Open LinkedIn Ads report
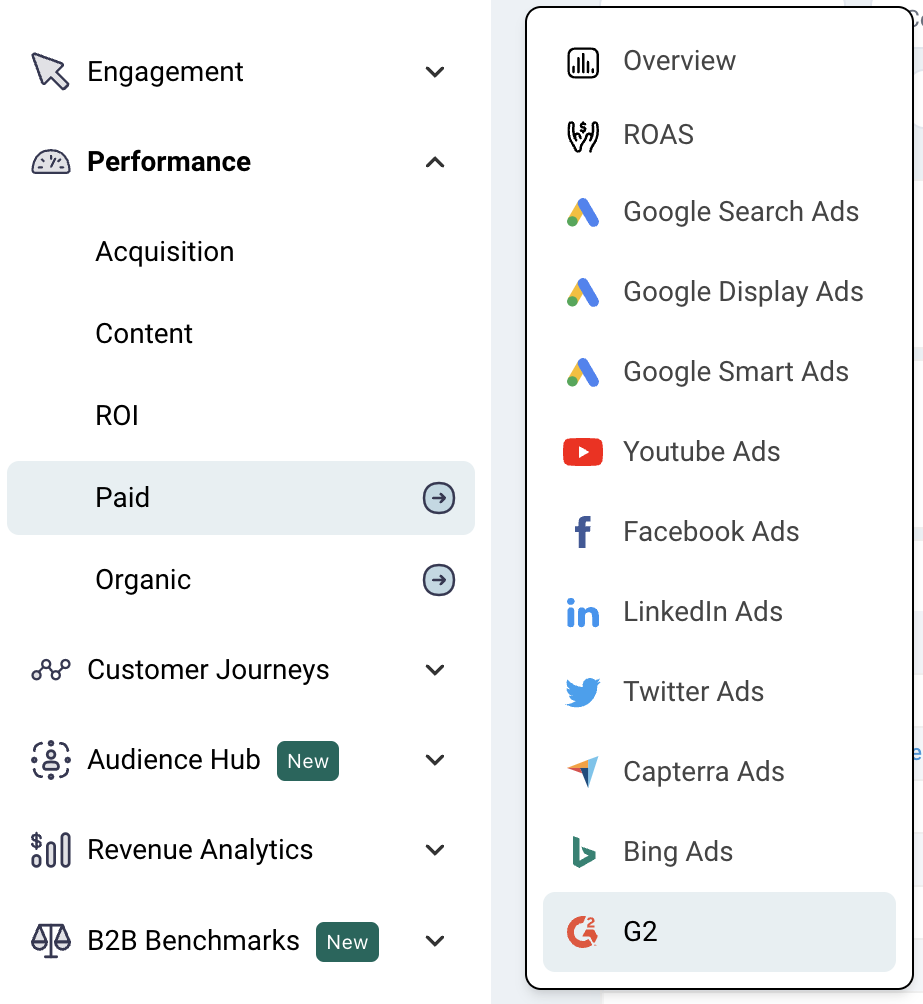This screenshot has width=923, height=1004. [x=703, y=611]
